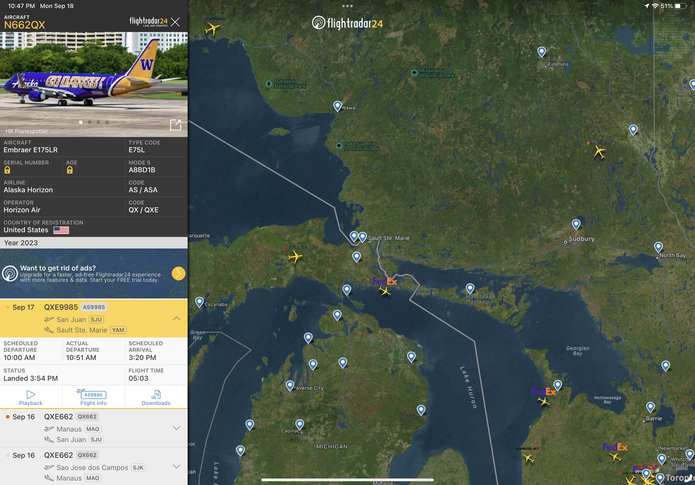
Task: Tap the Manitoulin Island airport pin
Action: 470,289
